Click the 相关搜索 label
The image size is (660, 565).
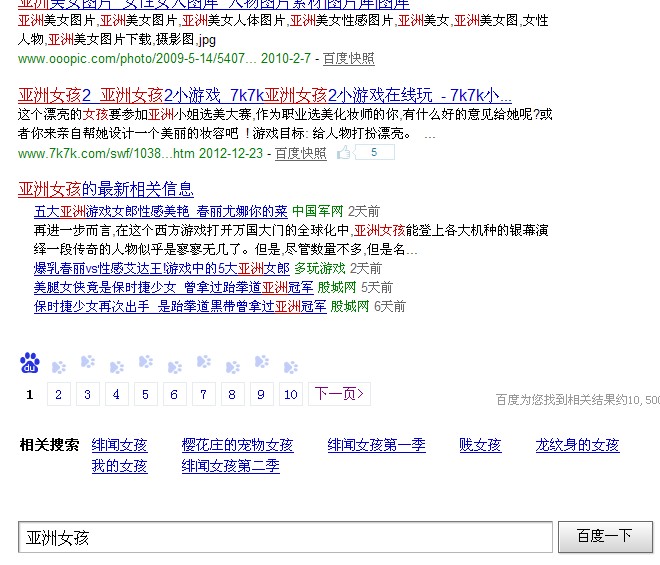[50, 445]
